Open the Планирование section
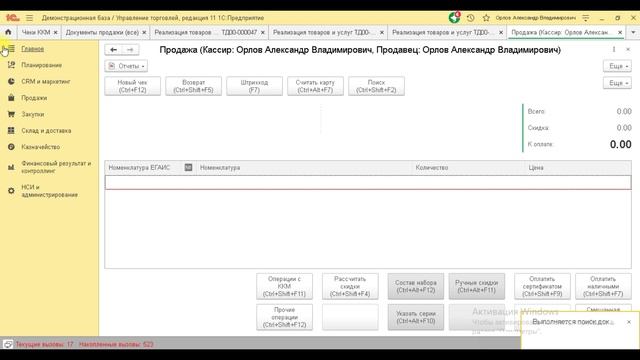The width and height of the screenshot is (640, 360). click(42, 65)
